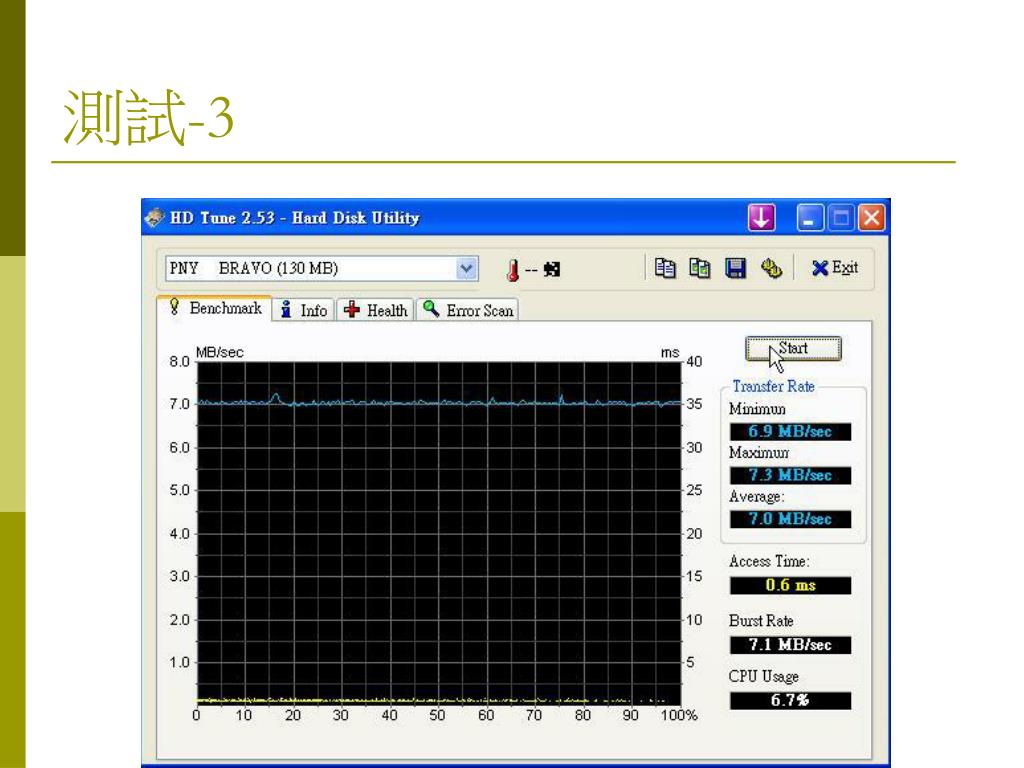Click the Benchmark tab's bulb icon
Viewport: 1024px width, 768px height.
point(174,306)
